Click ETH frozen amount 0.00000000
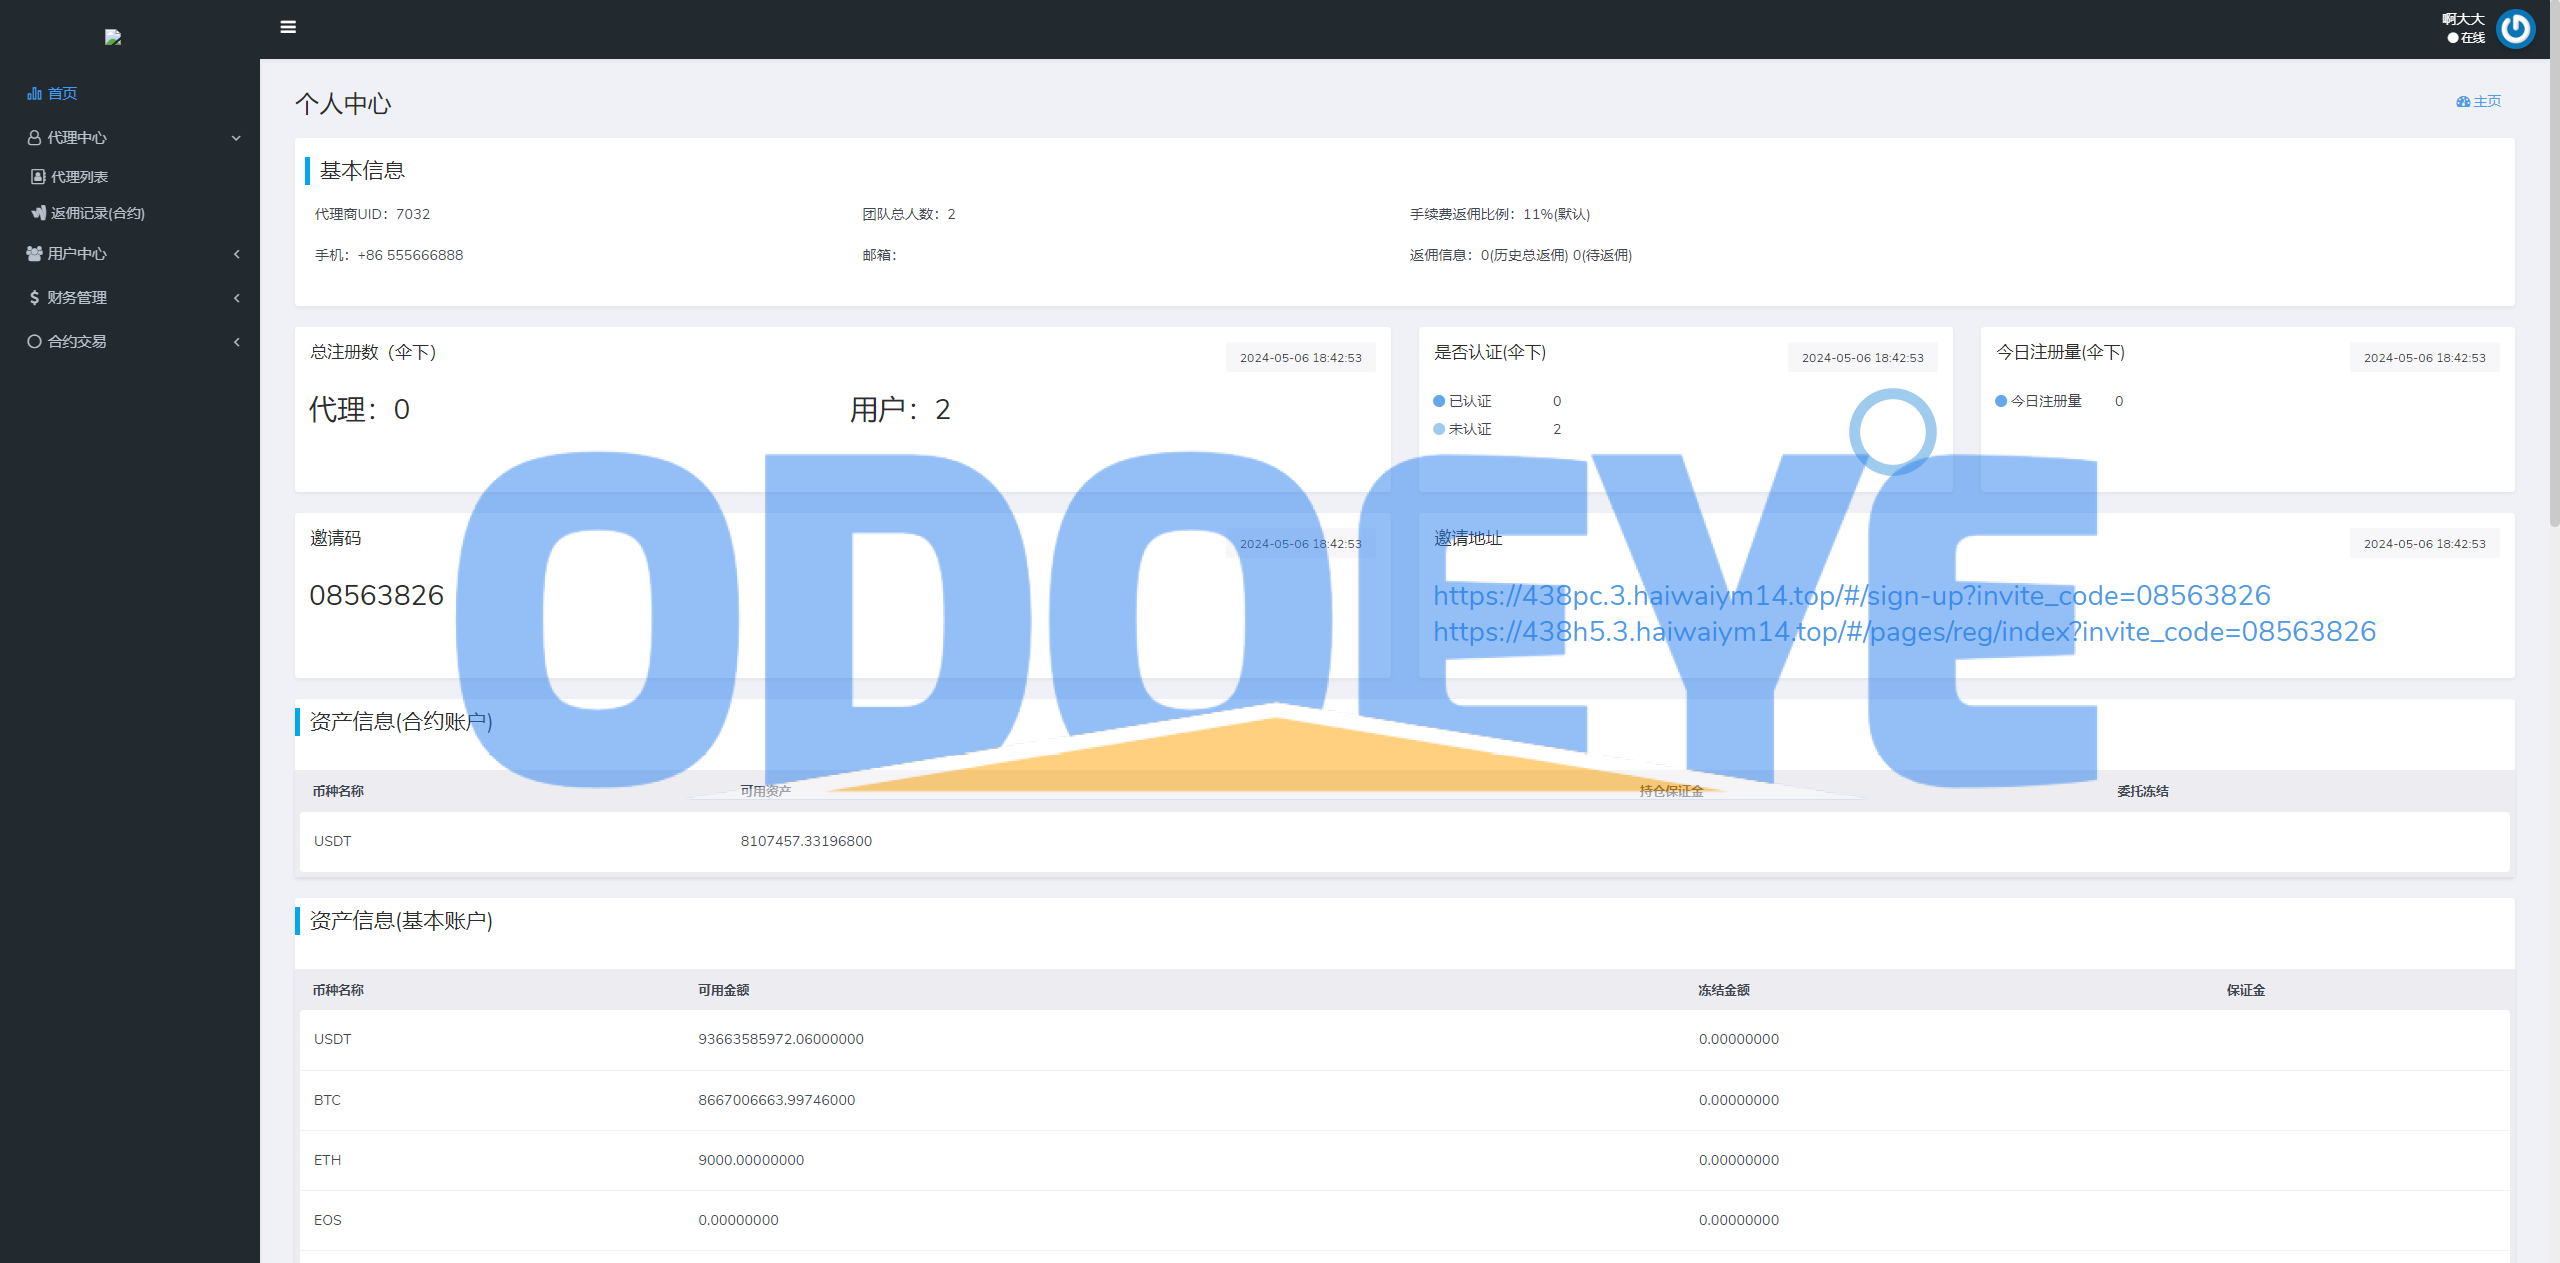 click(1739, 1160)
